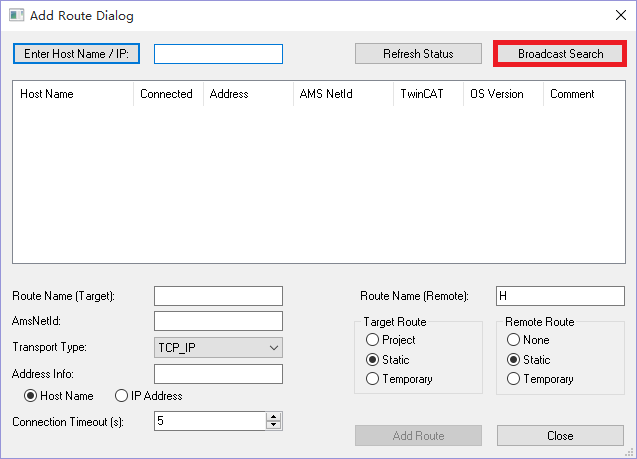Decrease Connection Timeout with down arrow
The image size is (637, 459).
coord(273,425)
